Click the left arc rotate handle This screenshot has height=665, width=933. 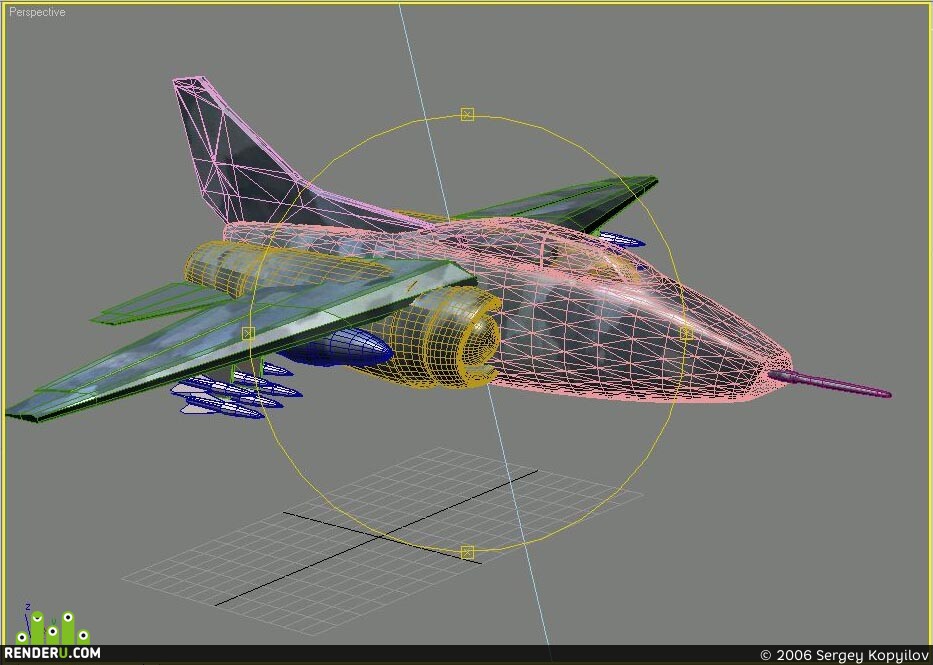(x=249, y=334)
